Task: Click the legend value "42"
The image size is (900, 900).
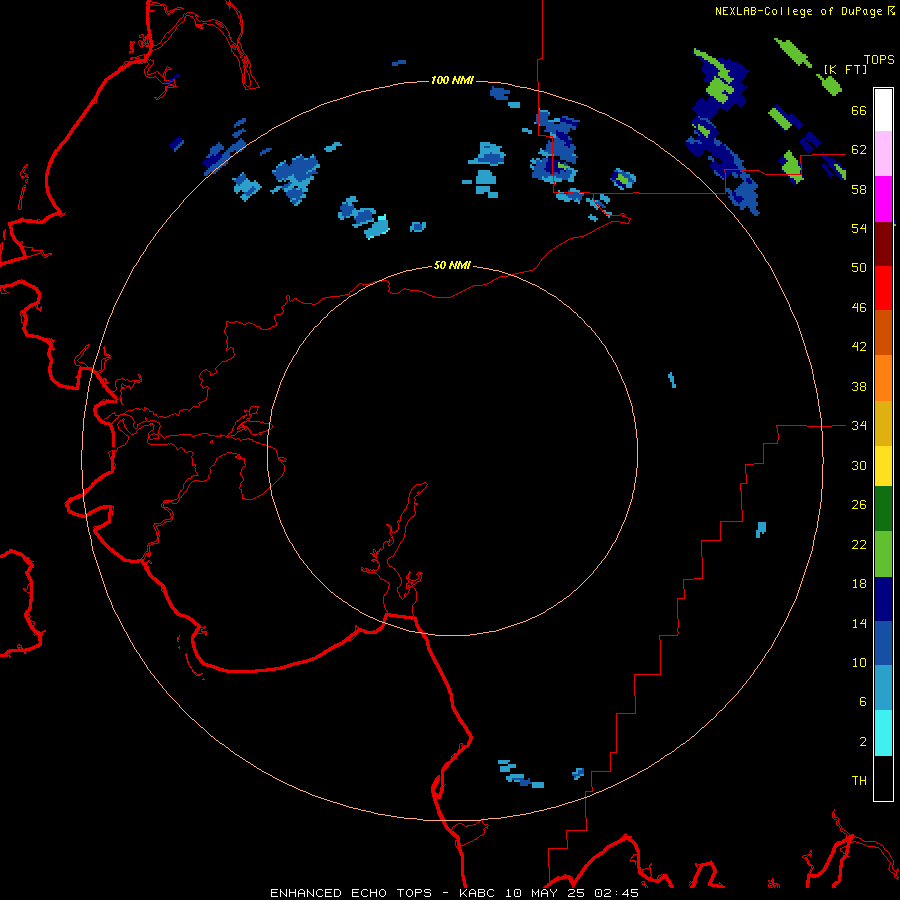Action: [859, 347]
